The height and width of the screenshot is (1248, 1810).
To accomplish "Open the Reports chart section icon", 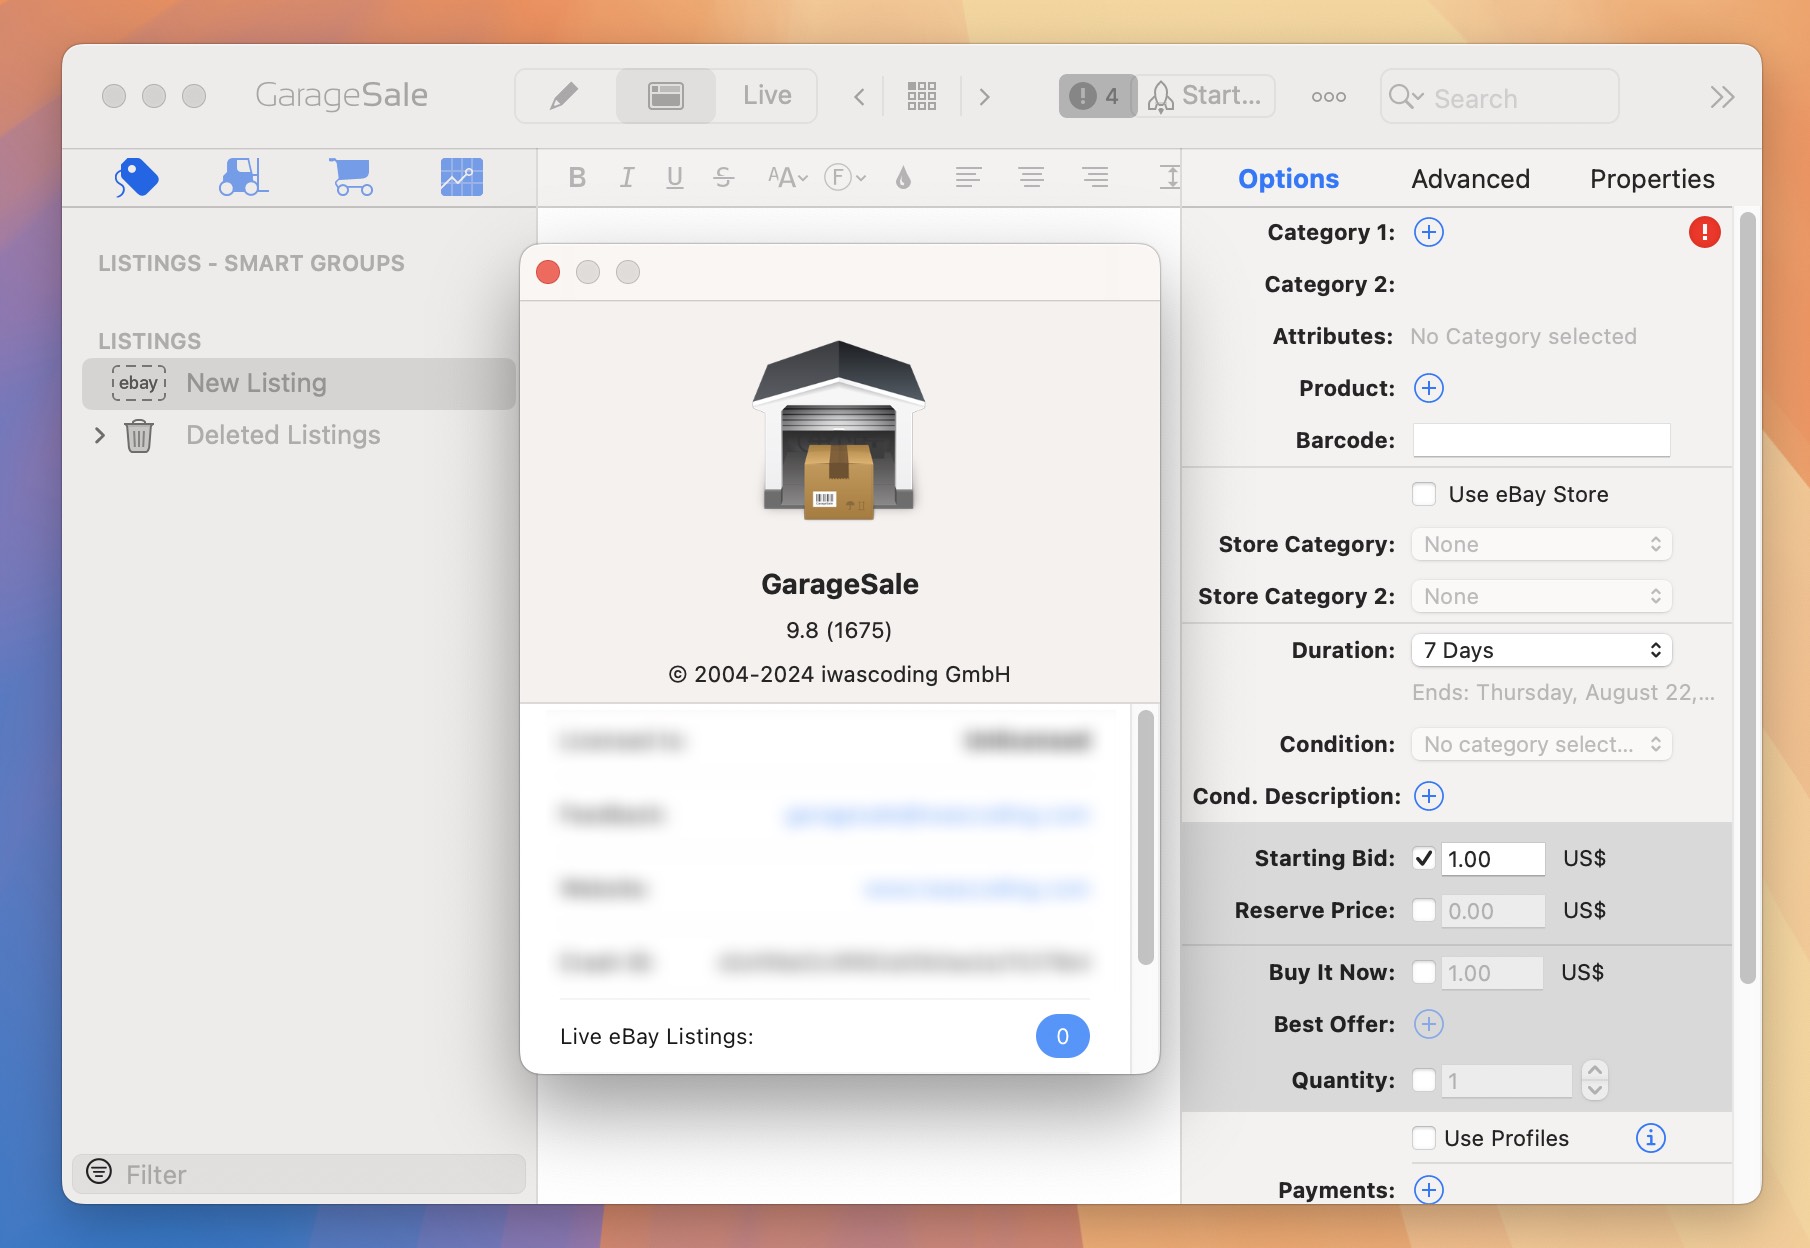I will (x=461, y=178).
